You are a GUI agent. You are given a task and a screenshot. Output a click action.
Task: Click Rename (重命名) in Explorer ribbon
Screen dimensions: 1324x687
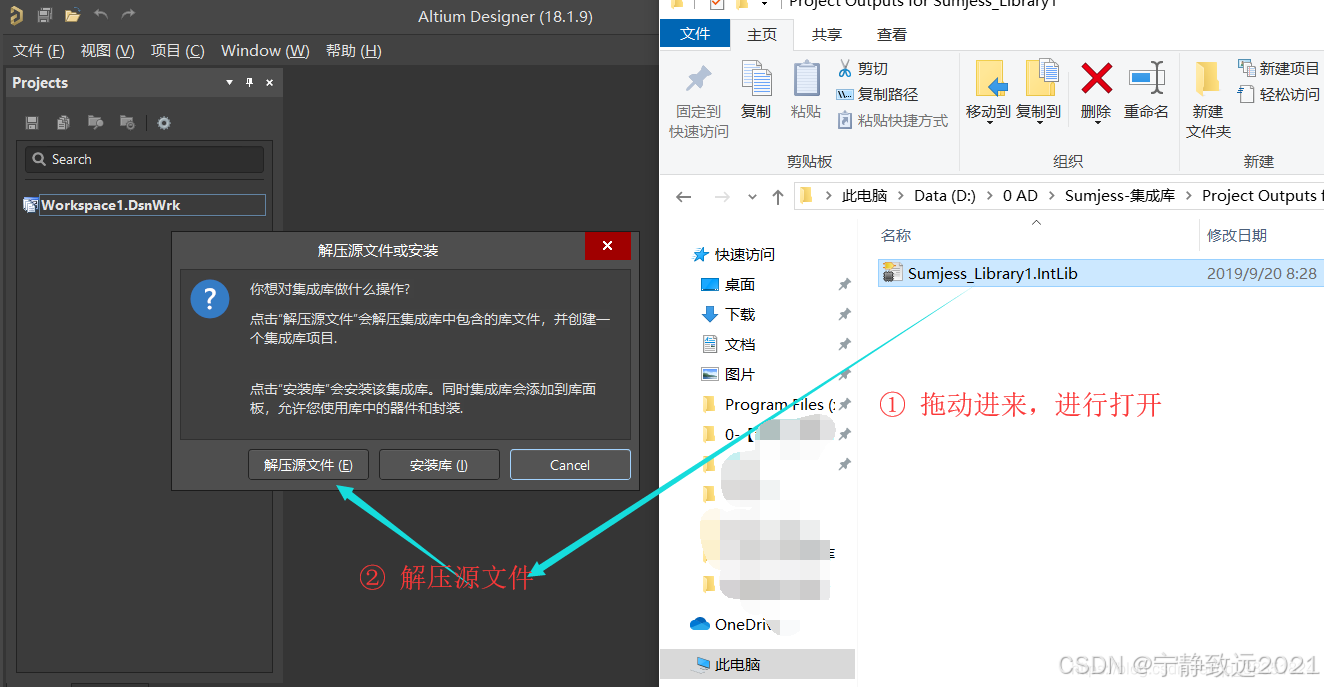point(1146,90)
